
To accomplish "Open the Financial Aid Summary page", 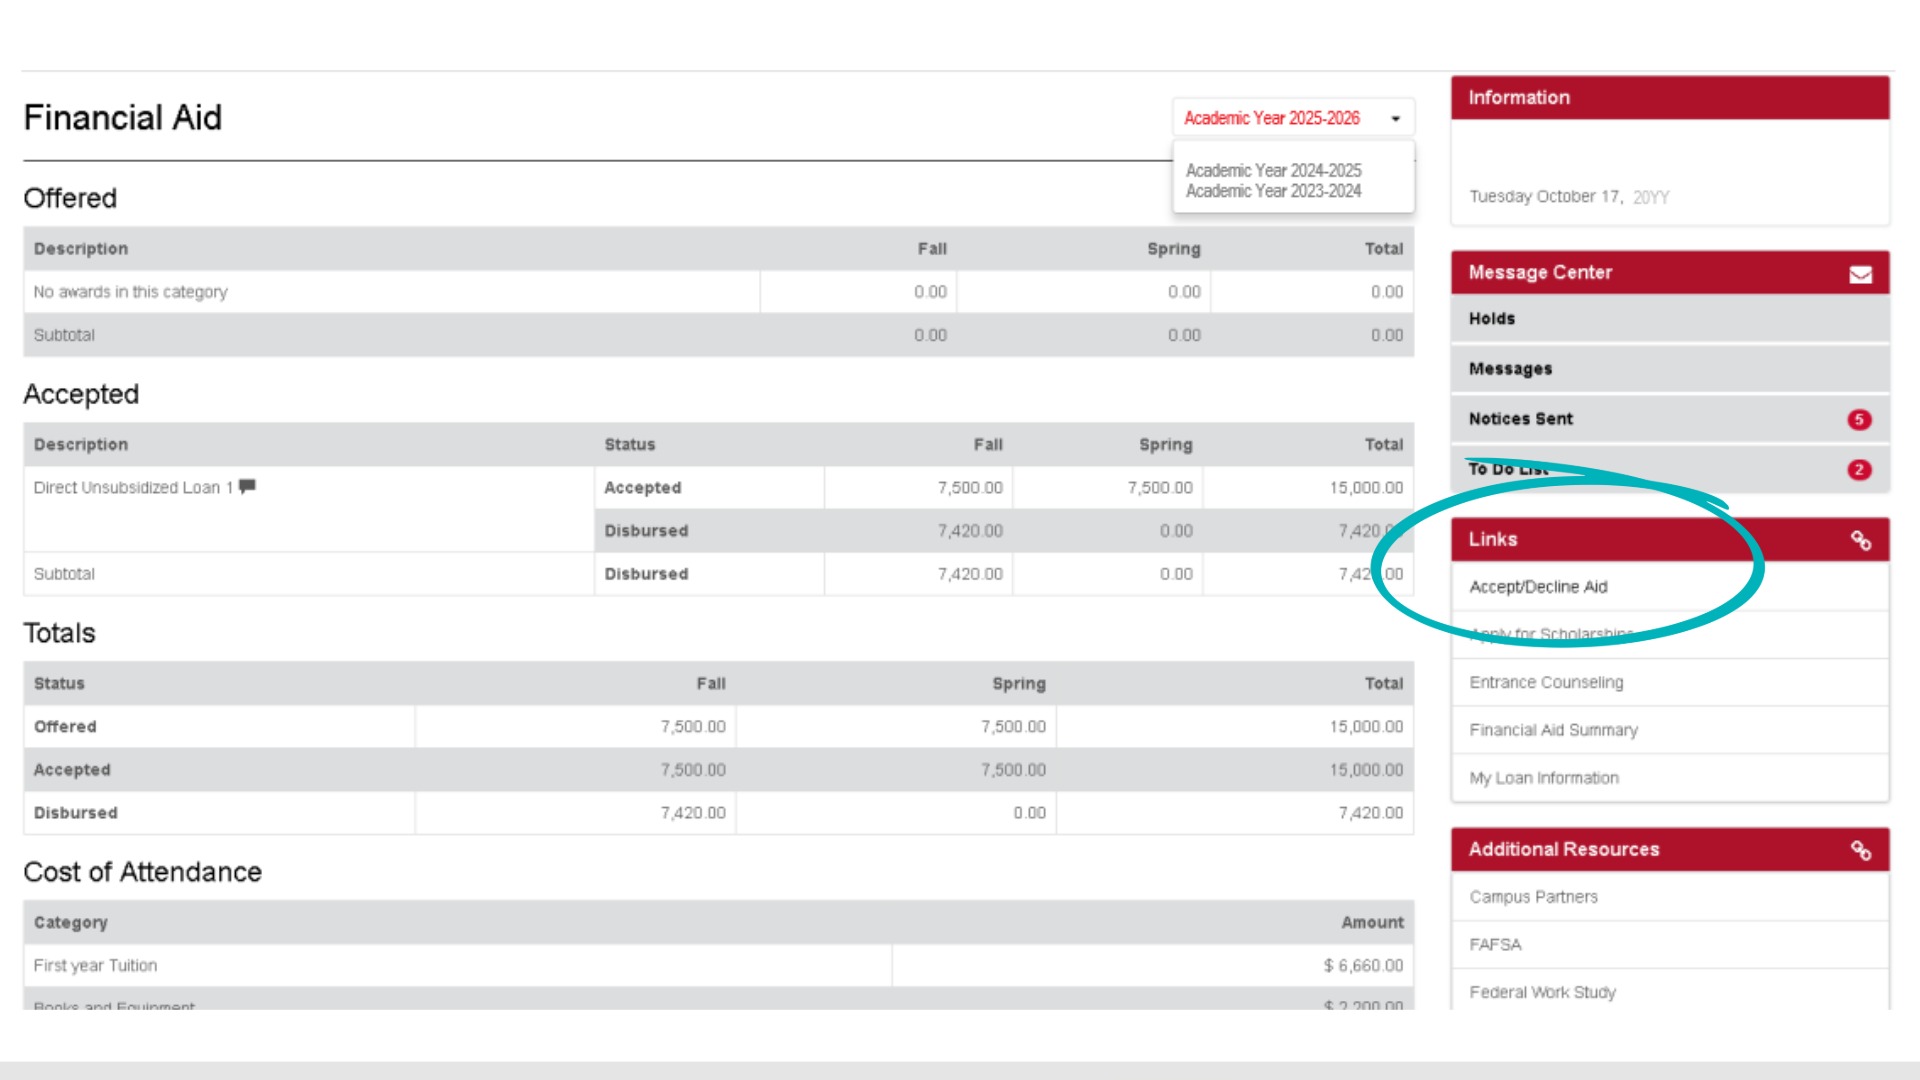I will tap(1552, 730).
